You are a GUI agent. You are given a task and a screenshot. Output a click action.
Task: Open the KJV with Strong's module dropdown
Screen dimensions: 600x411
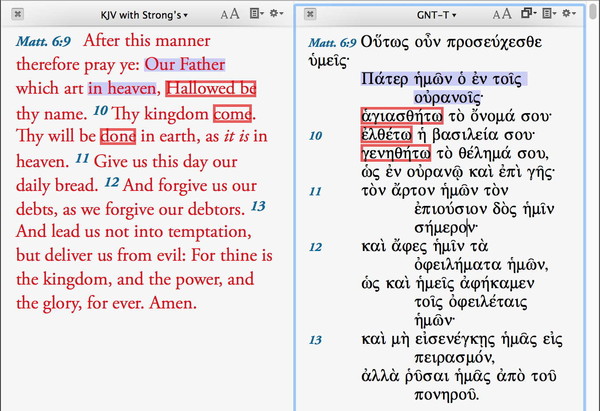point(144,15)
